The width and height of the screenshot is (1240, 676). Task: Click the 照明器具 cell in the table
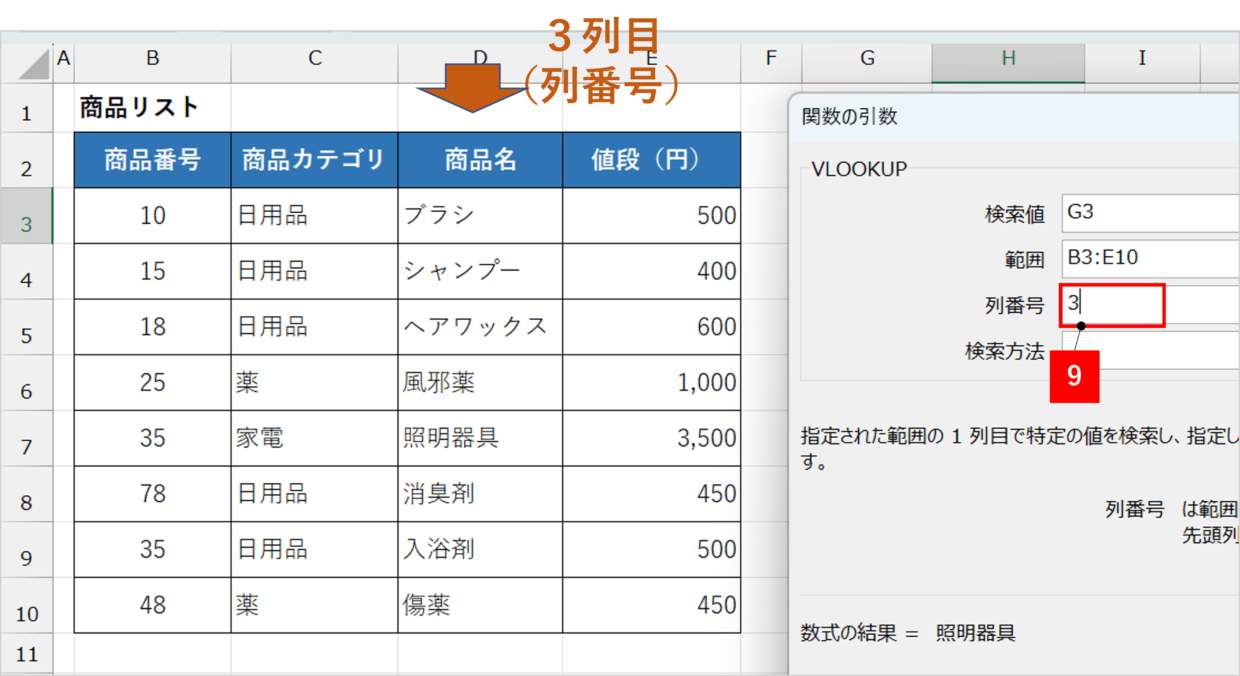pos(480,438)
